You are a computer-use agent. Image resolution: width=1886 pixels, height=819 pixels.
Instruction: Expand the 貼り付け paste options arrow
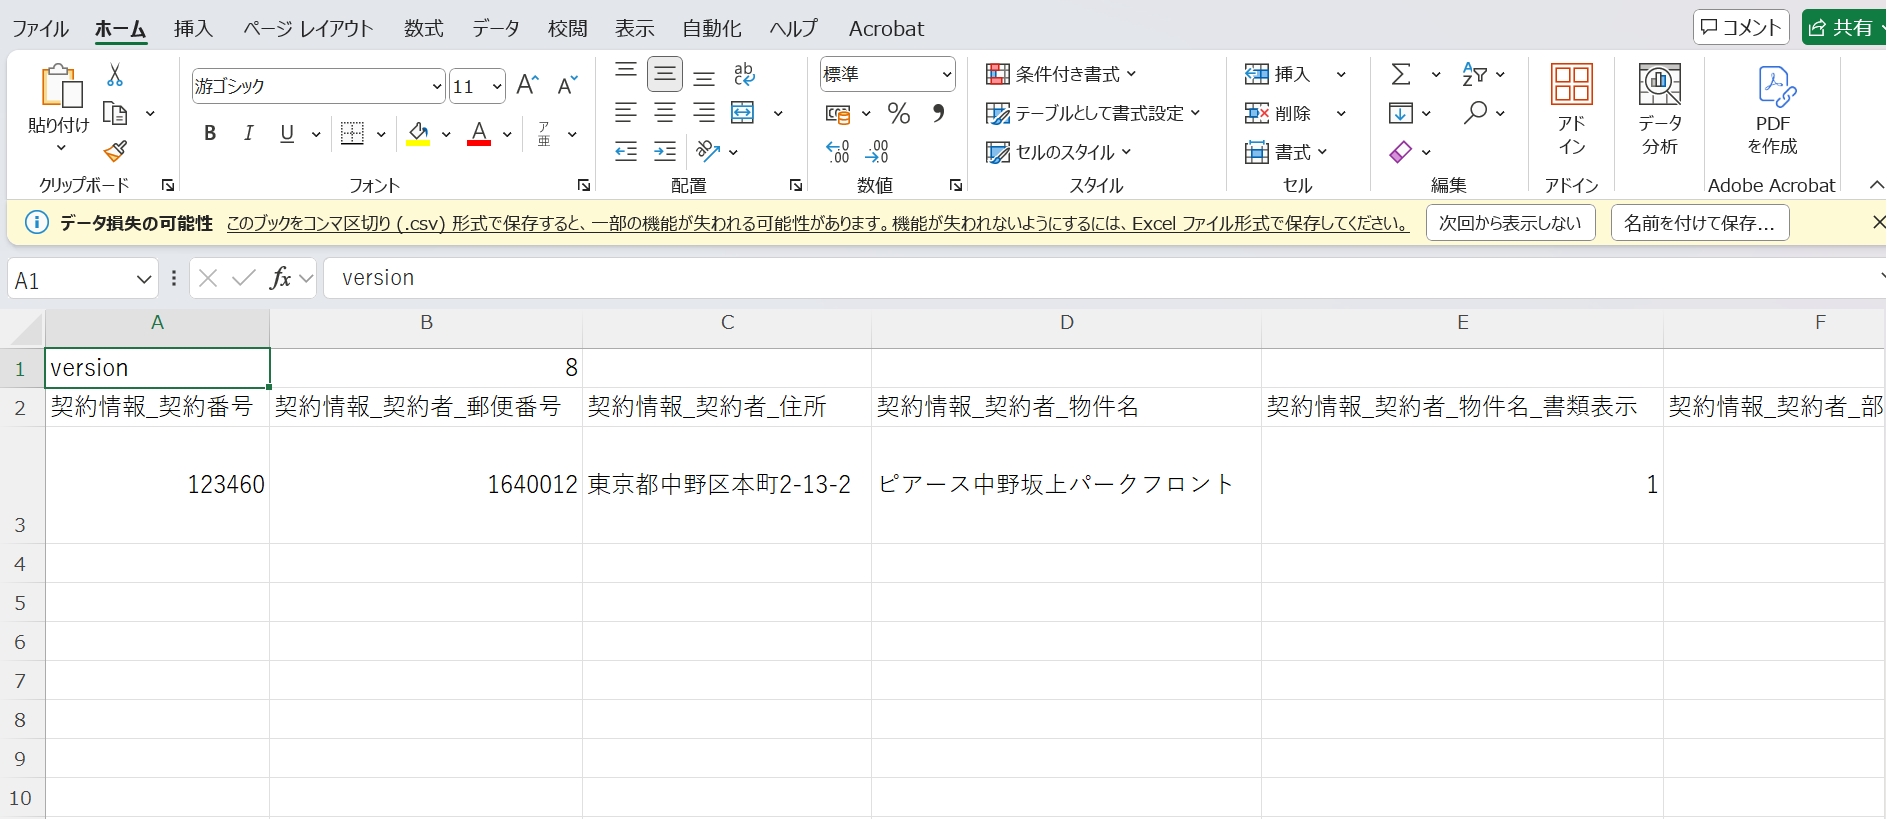point(60,148)
